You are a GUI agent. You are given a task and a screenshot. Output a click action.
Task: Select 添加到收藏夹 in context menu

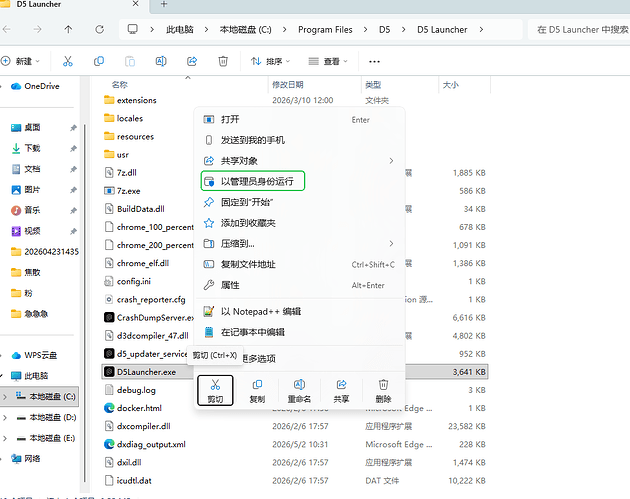click(299, 223)
